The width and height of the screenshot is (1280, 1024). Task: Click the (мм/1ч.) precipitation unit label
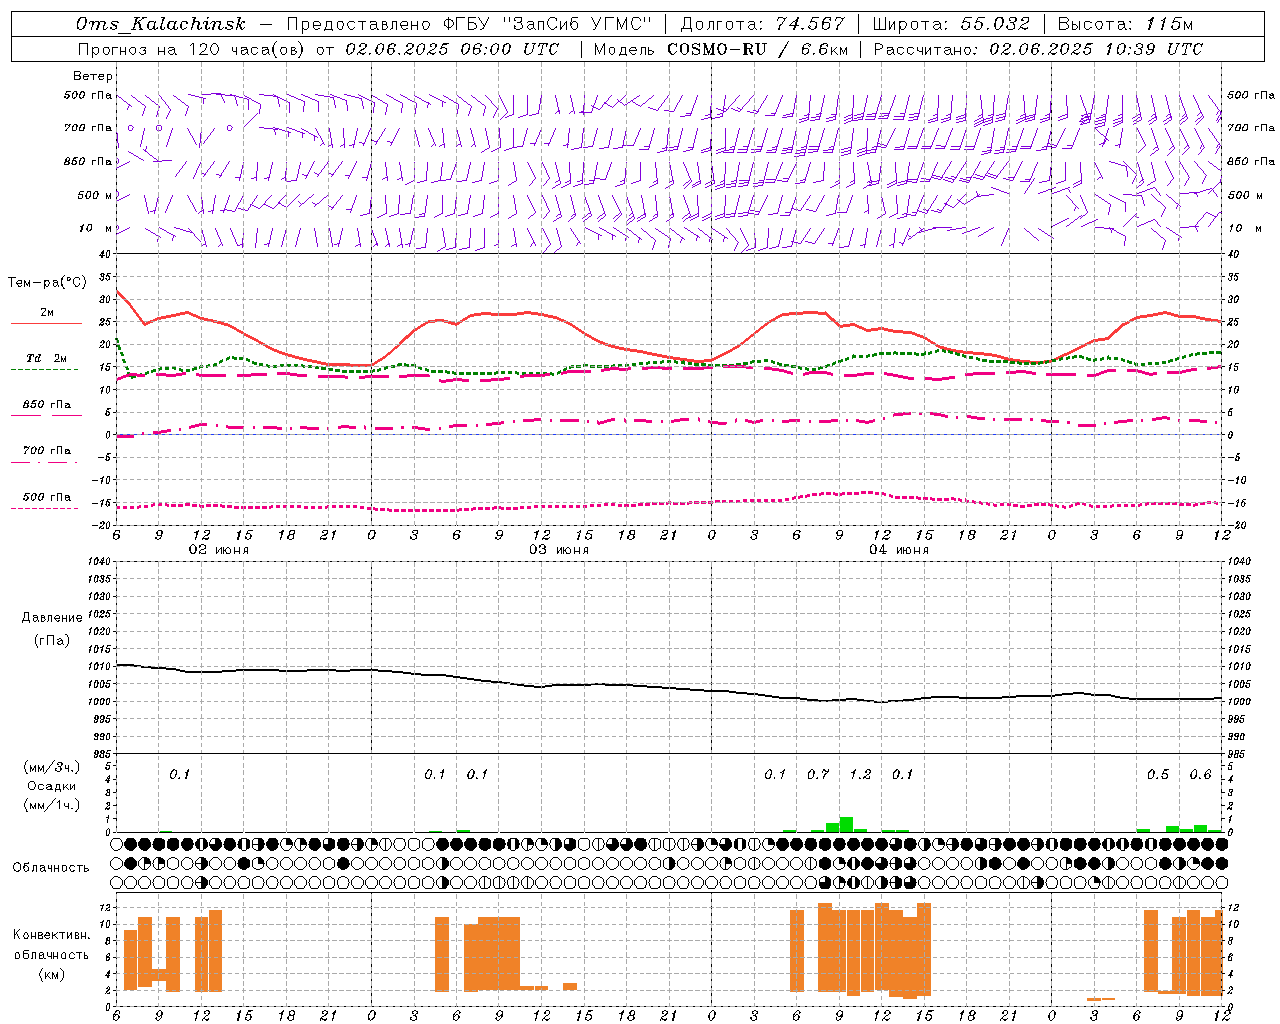(52, 805)
